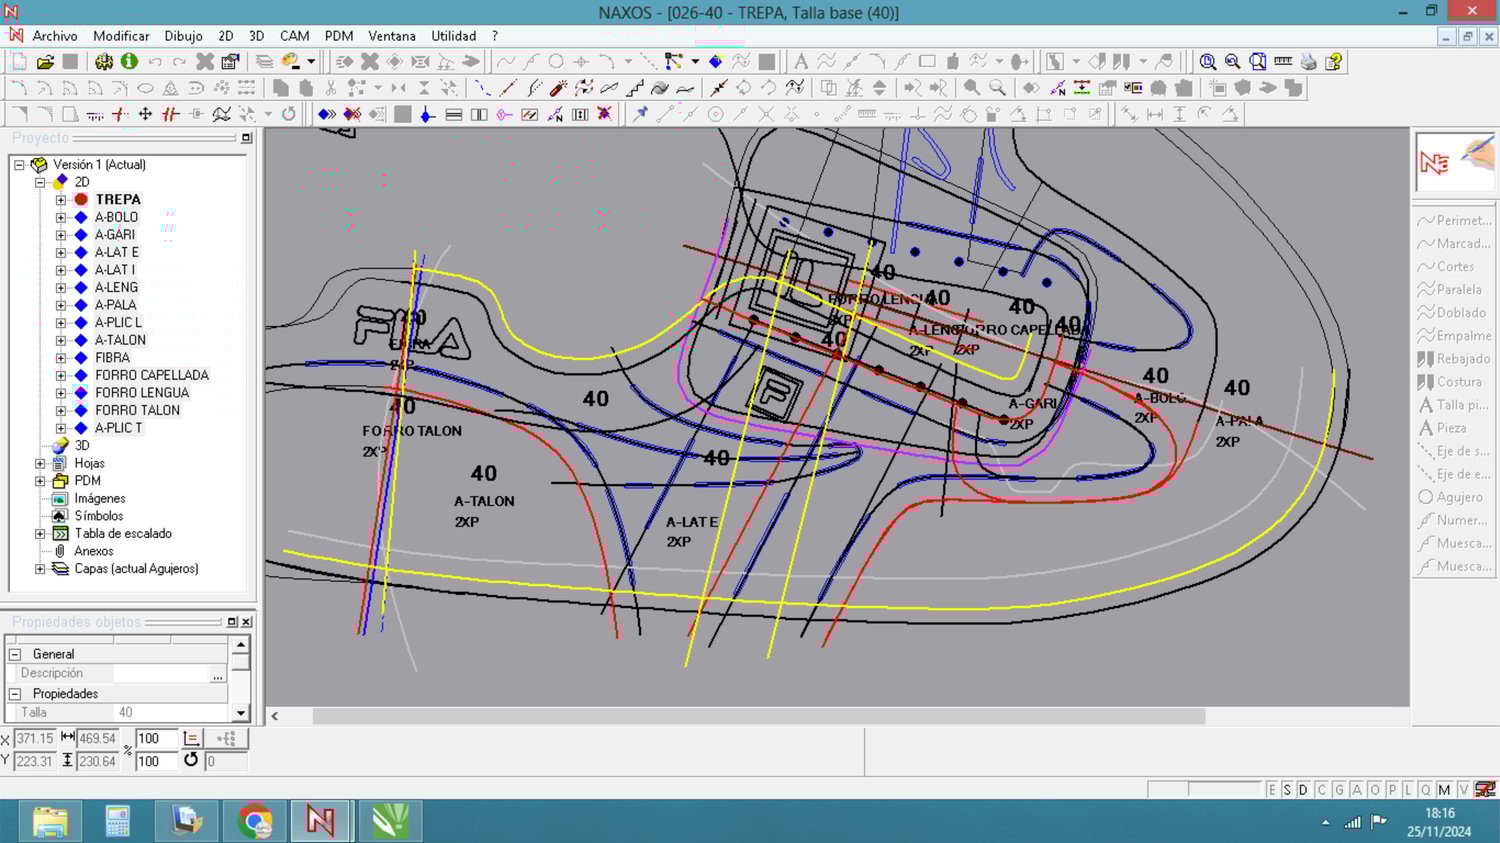
Task: Select FORRO CAPELLADA in project tree
Action: point(152,375)
